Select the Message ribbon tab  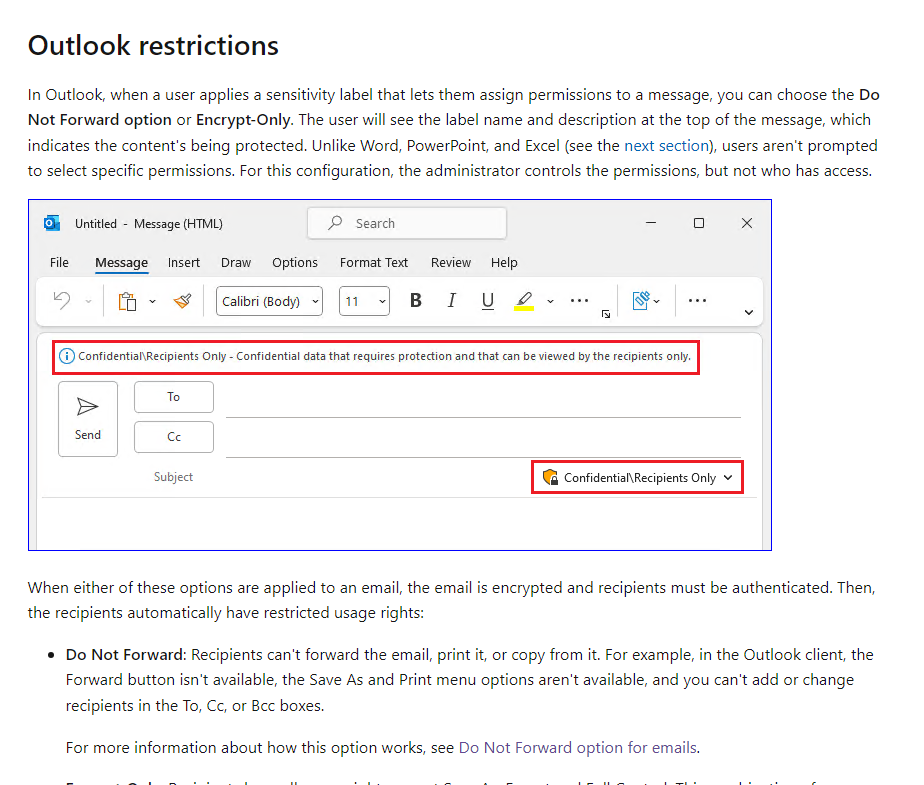click(x=121, y=263)
